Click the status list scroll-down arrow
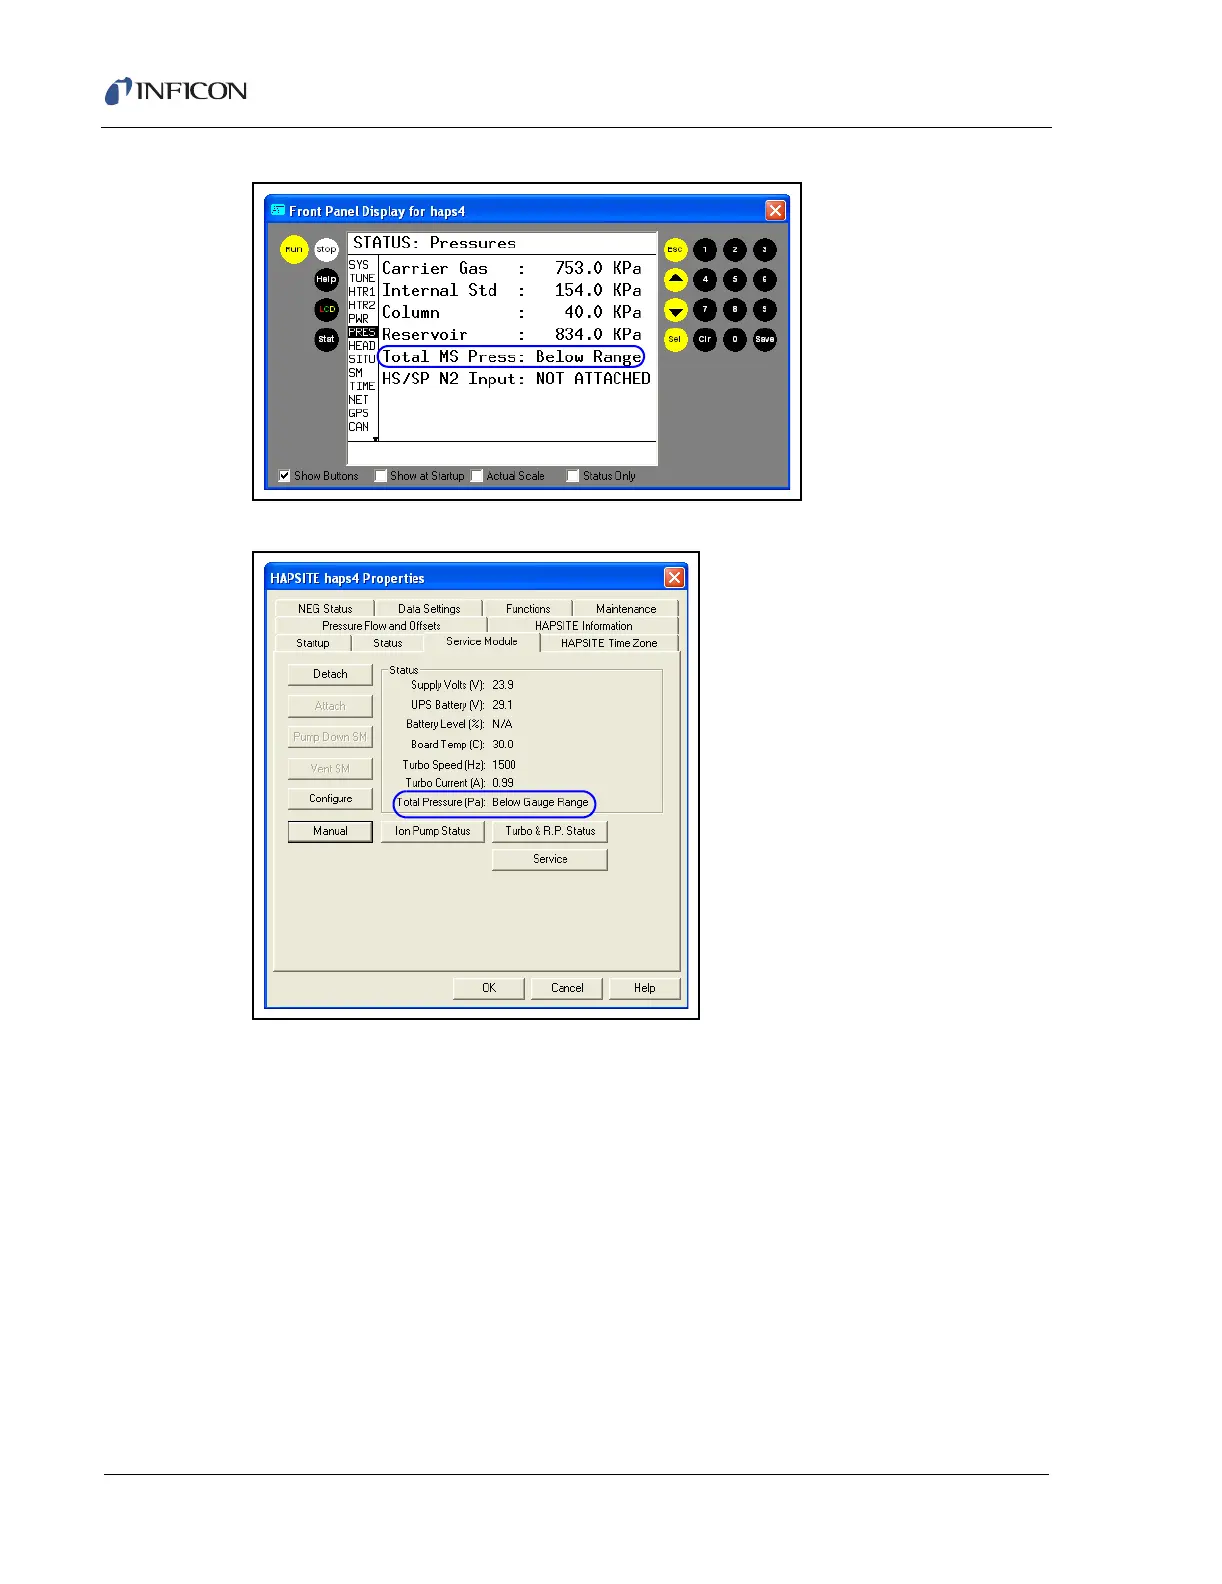This screenshot has width=1222, height=1584. click(375, 438)
